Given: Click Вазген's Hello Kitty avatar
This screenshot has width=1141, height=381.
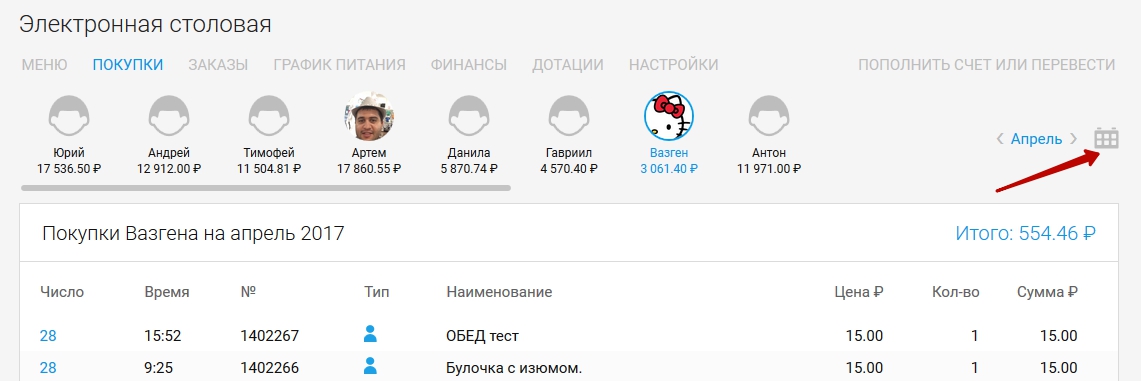Looking at the screenshot, I should tap(669, 116).
